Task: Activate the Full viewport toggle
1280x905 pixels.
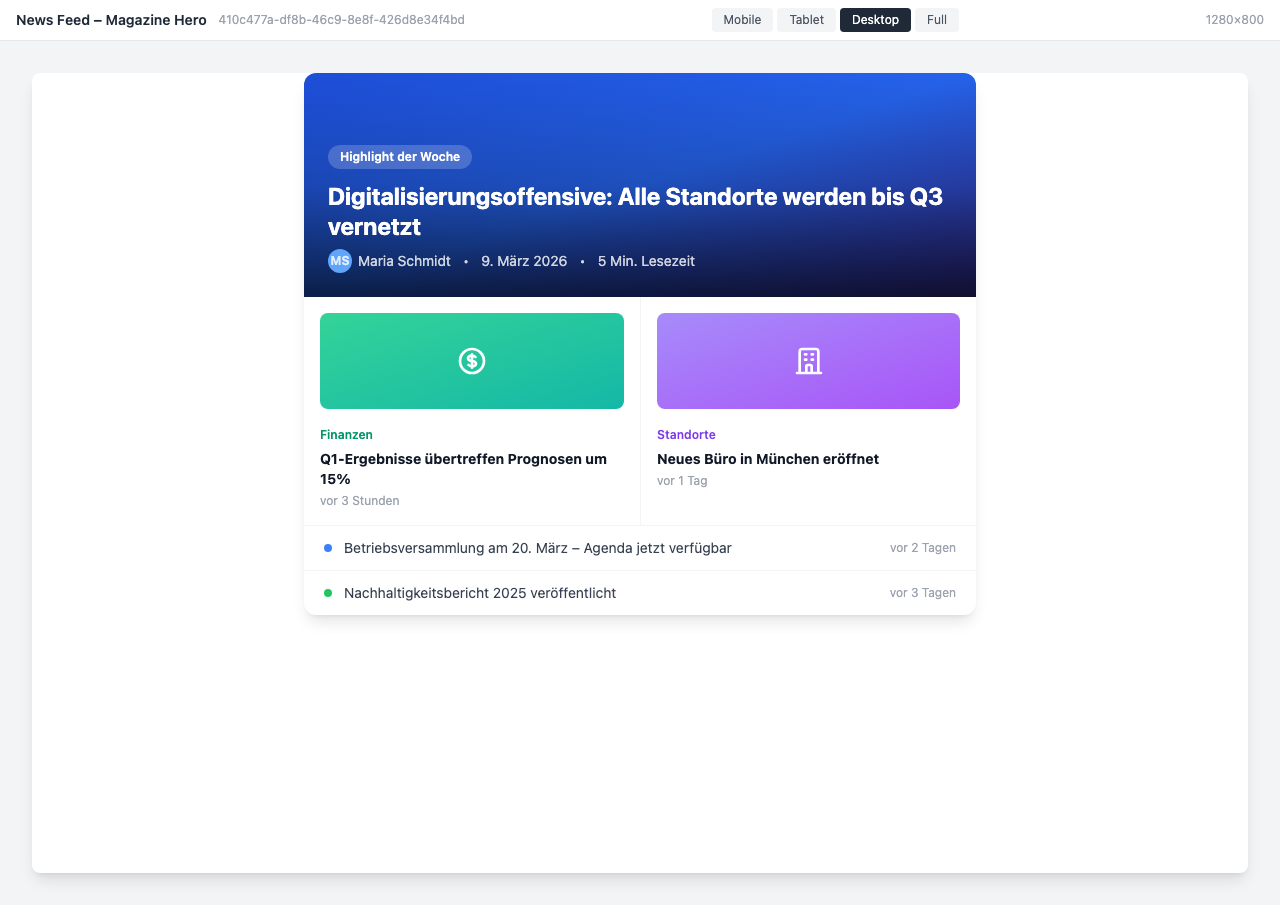Action: [x=936, y=19]
